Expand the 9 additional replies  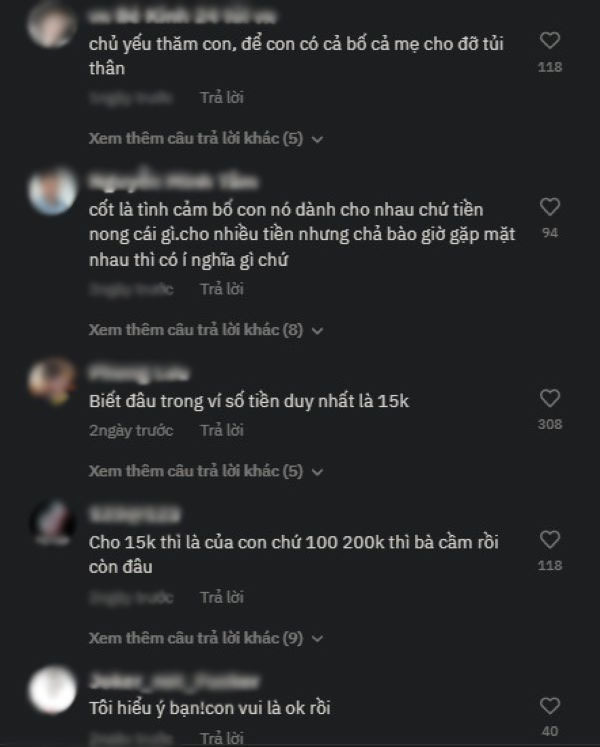pyautogui.click(x=206, y=638)
